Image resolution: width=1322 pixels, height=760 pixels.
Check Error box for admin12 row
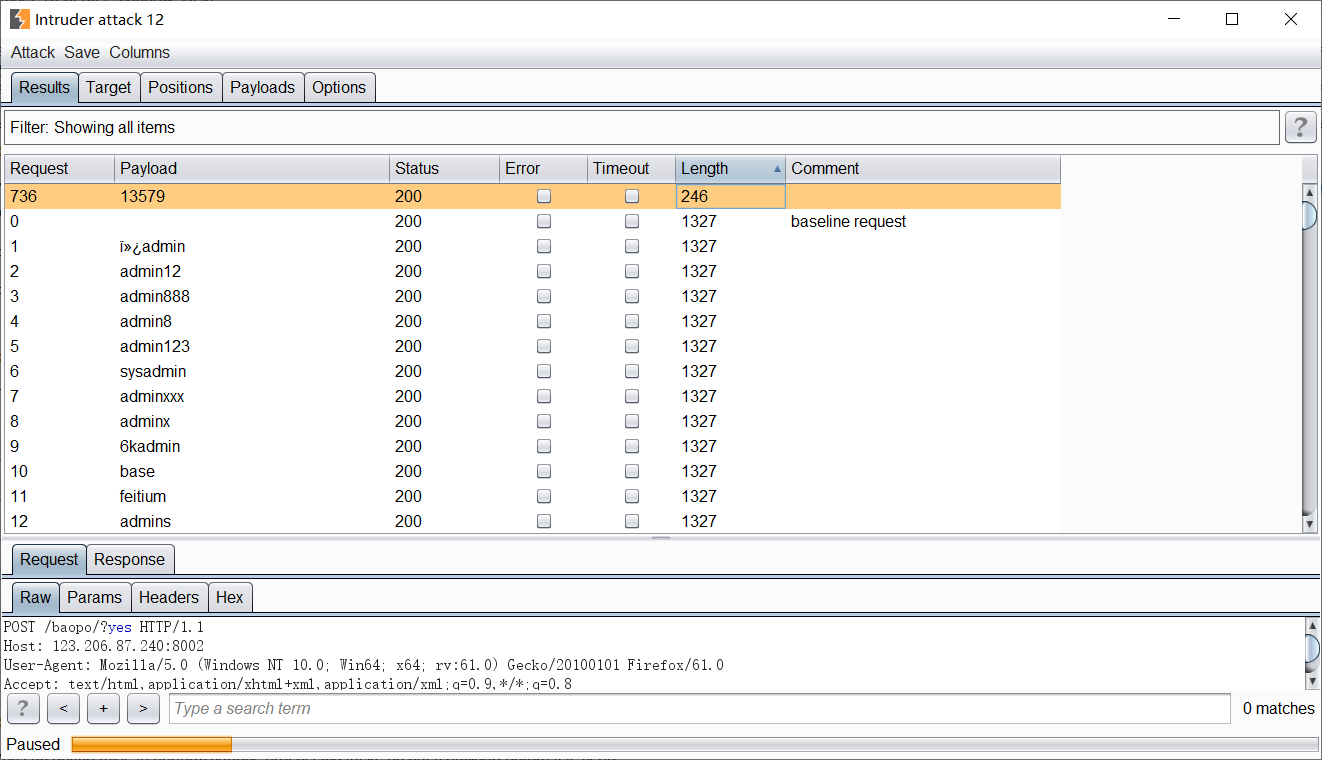(x=544, y=271)
